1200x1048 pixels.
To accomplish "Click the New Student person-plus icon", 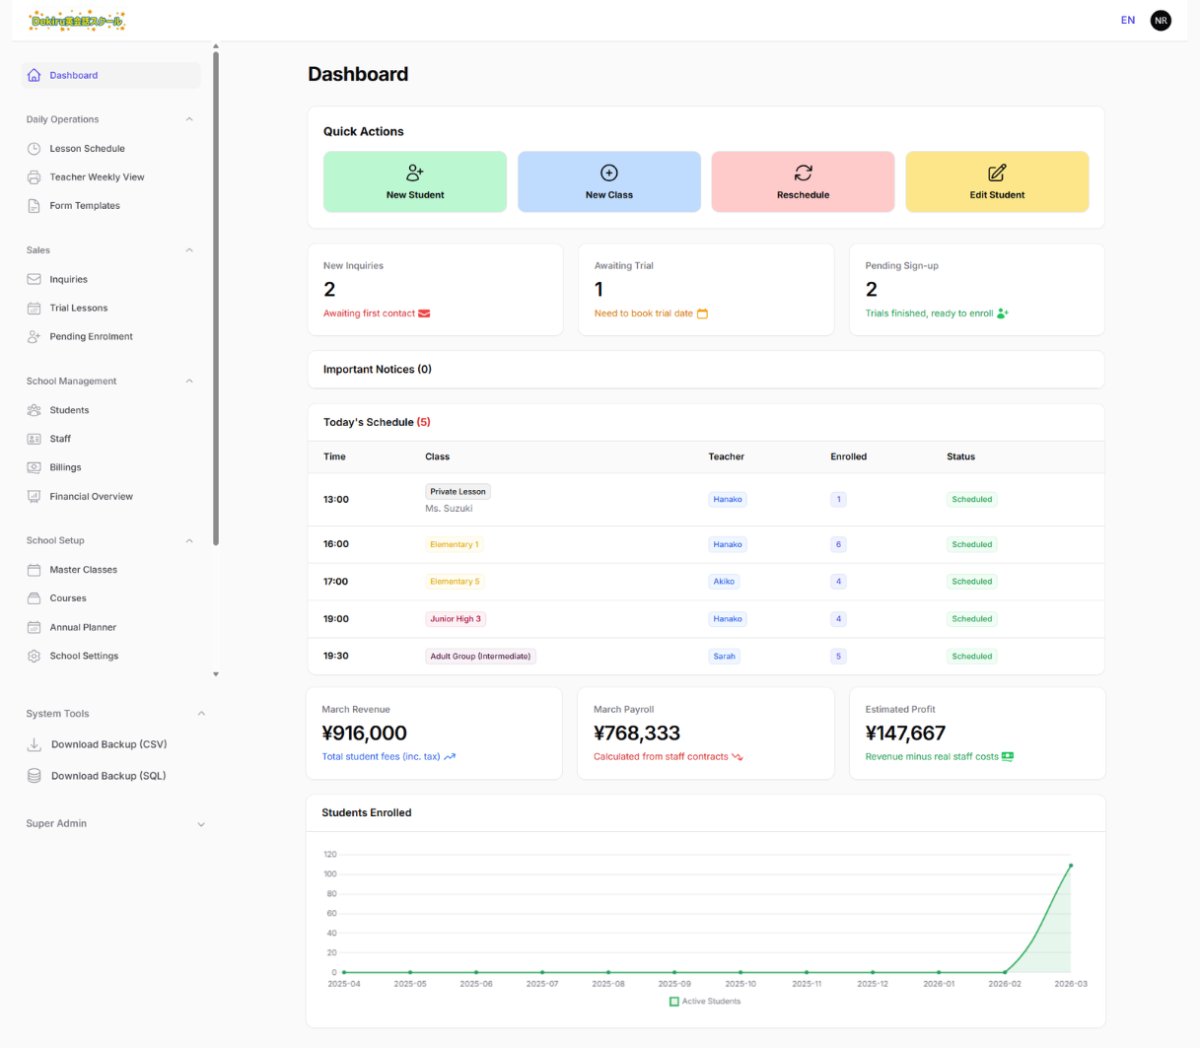I will pyautogui.click(x=415, y=173).
